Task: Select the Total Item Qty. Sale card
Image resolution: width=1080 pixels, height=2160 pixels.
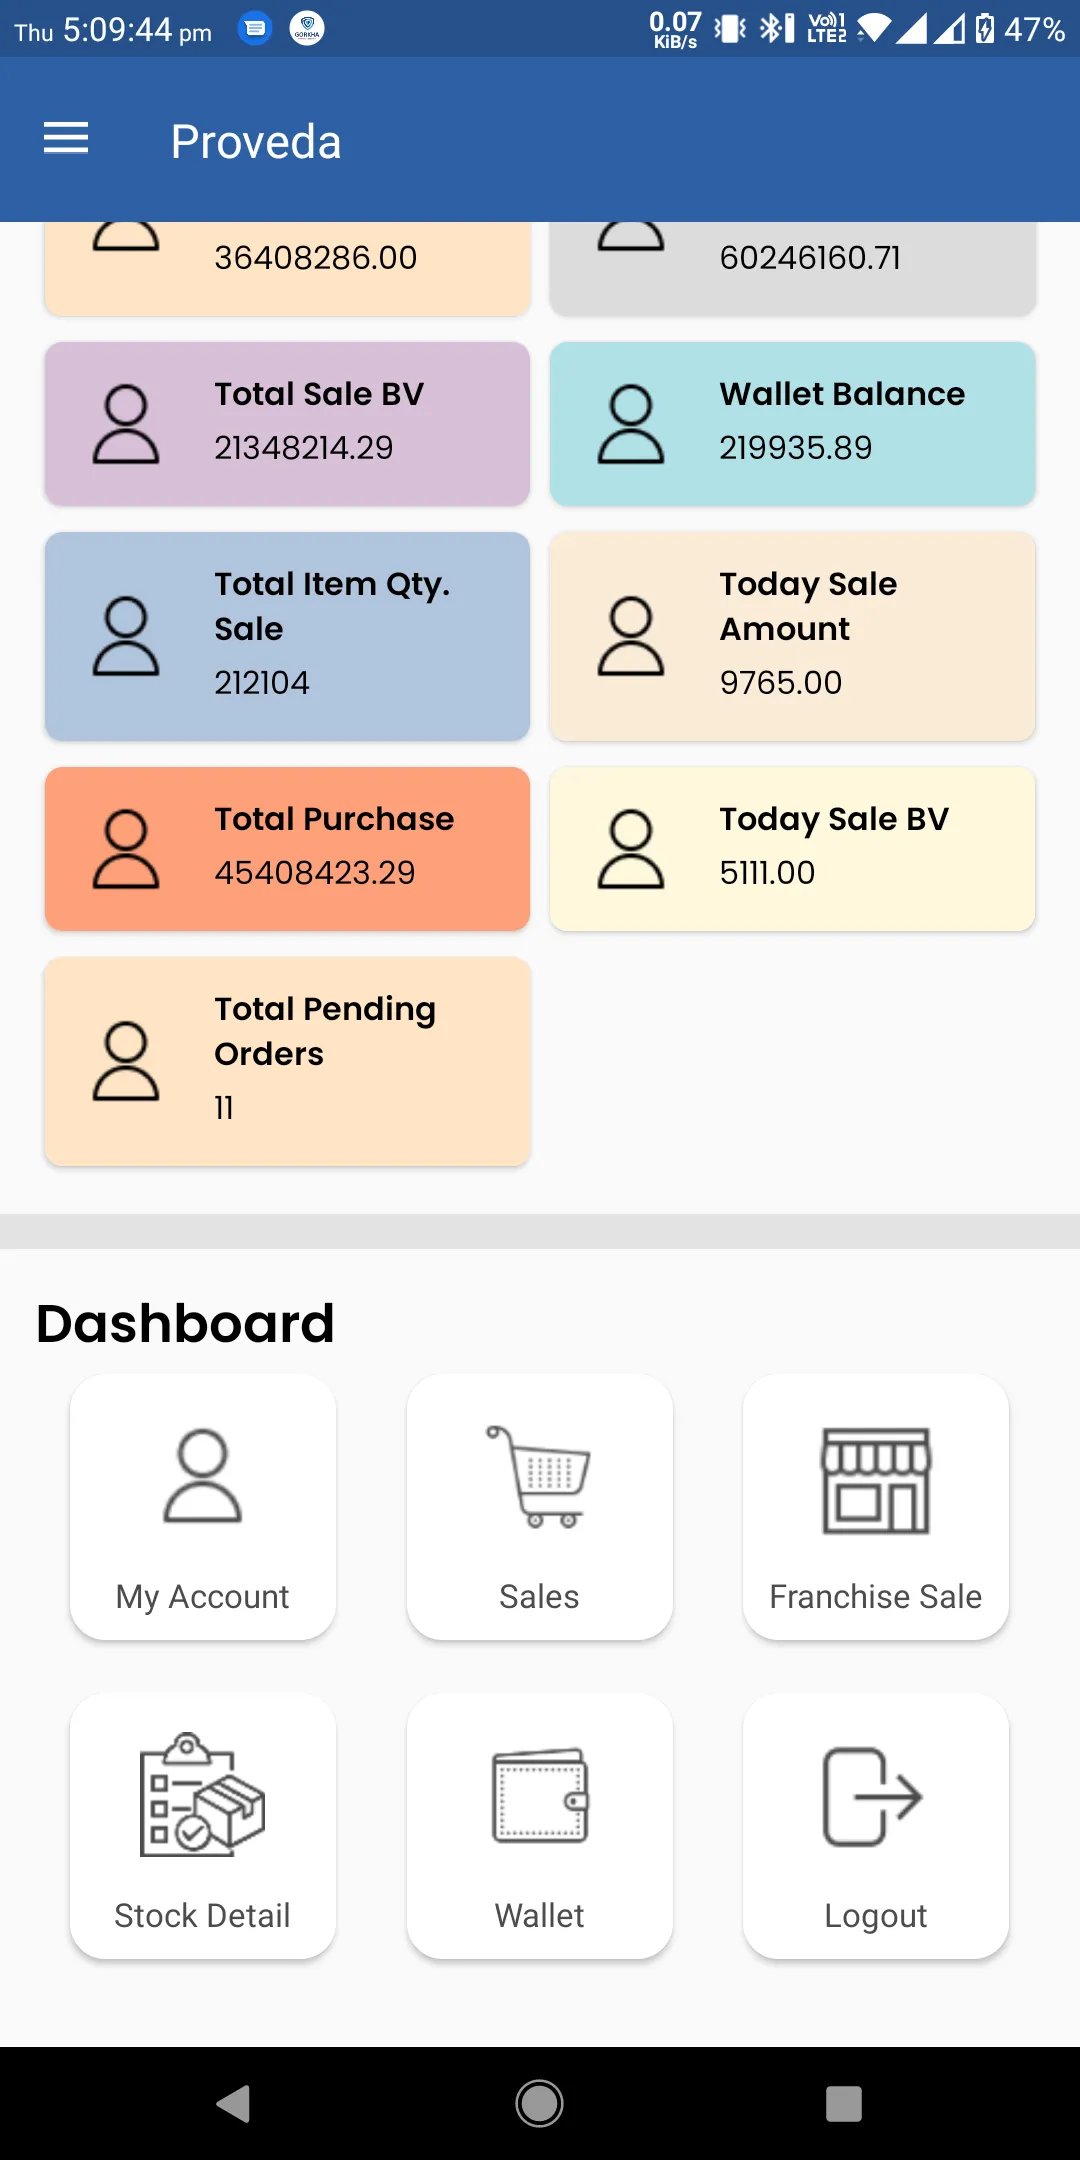Action: [287, 636]
